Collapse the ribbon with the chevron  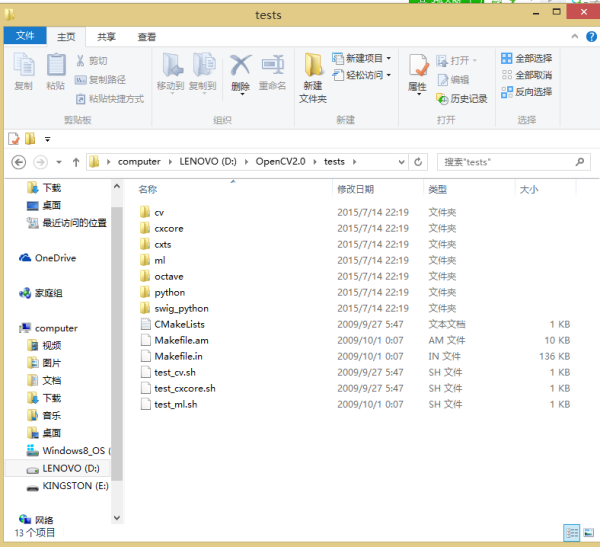coord(575,37)
